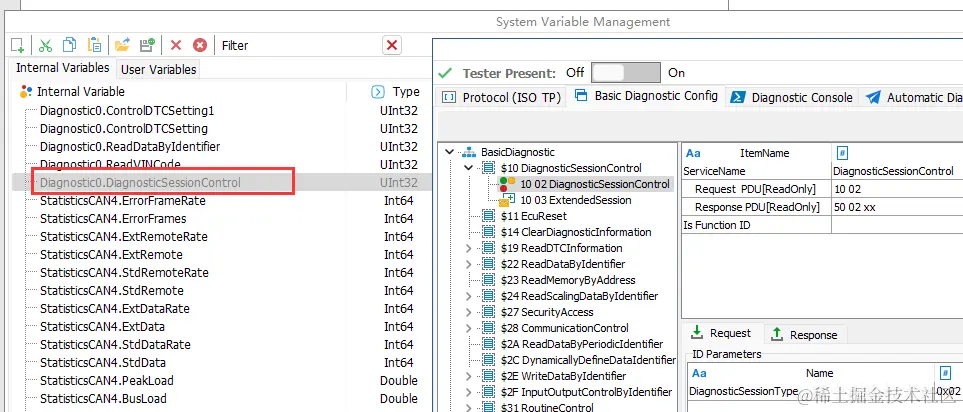
Task: Open the Response tab
Action: pos(805,335)
